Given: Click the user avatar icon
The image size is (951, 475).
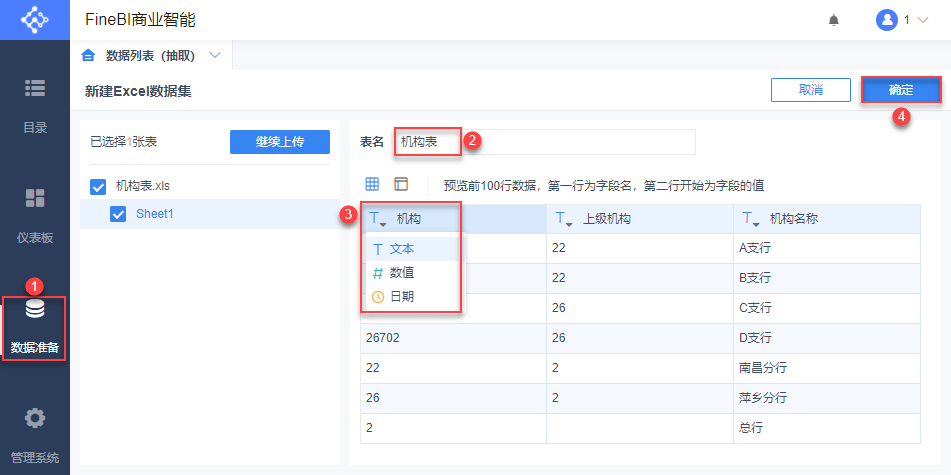Looking at the screenshot, I should pyautogui.click(x=886, y=20).
